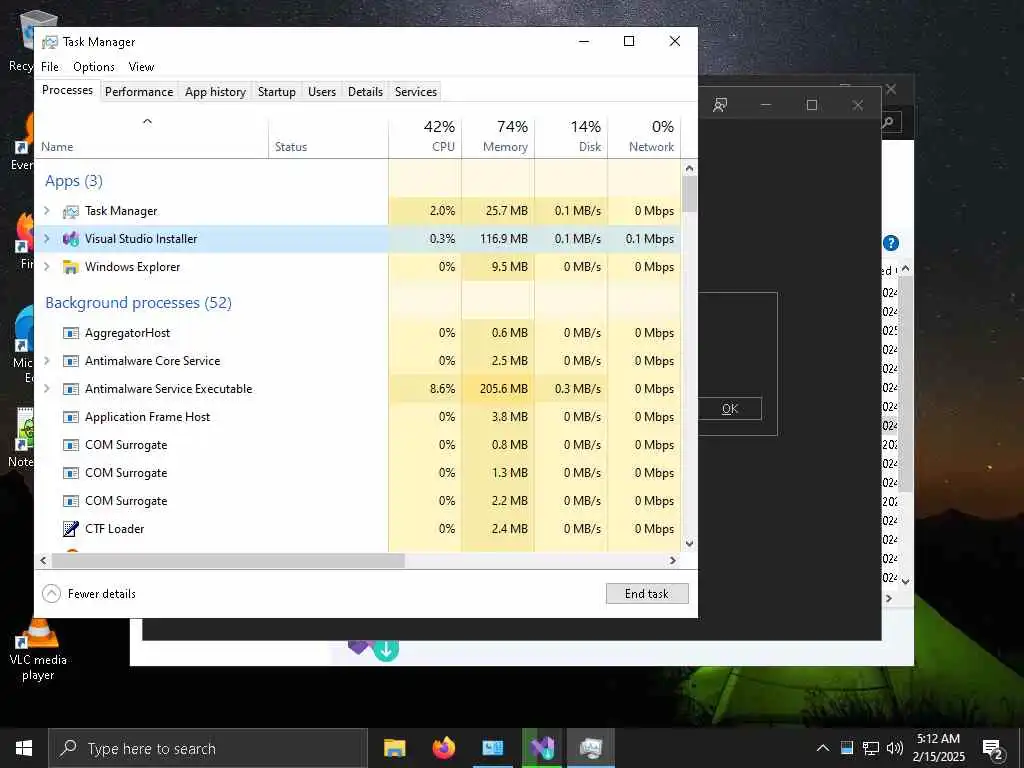
Task: Open Task Manager taskbar icon
Action: point(591,748)
